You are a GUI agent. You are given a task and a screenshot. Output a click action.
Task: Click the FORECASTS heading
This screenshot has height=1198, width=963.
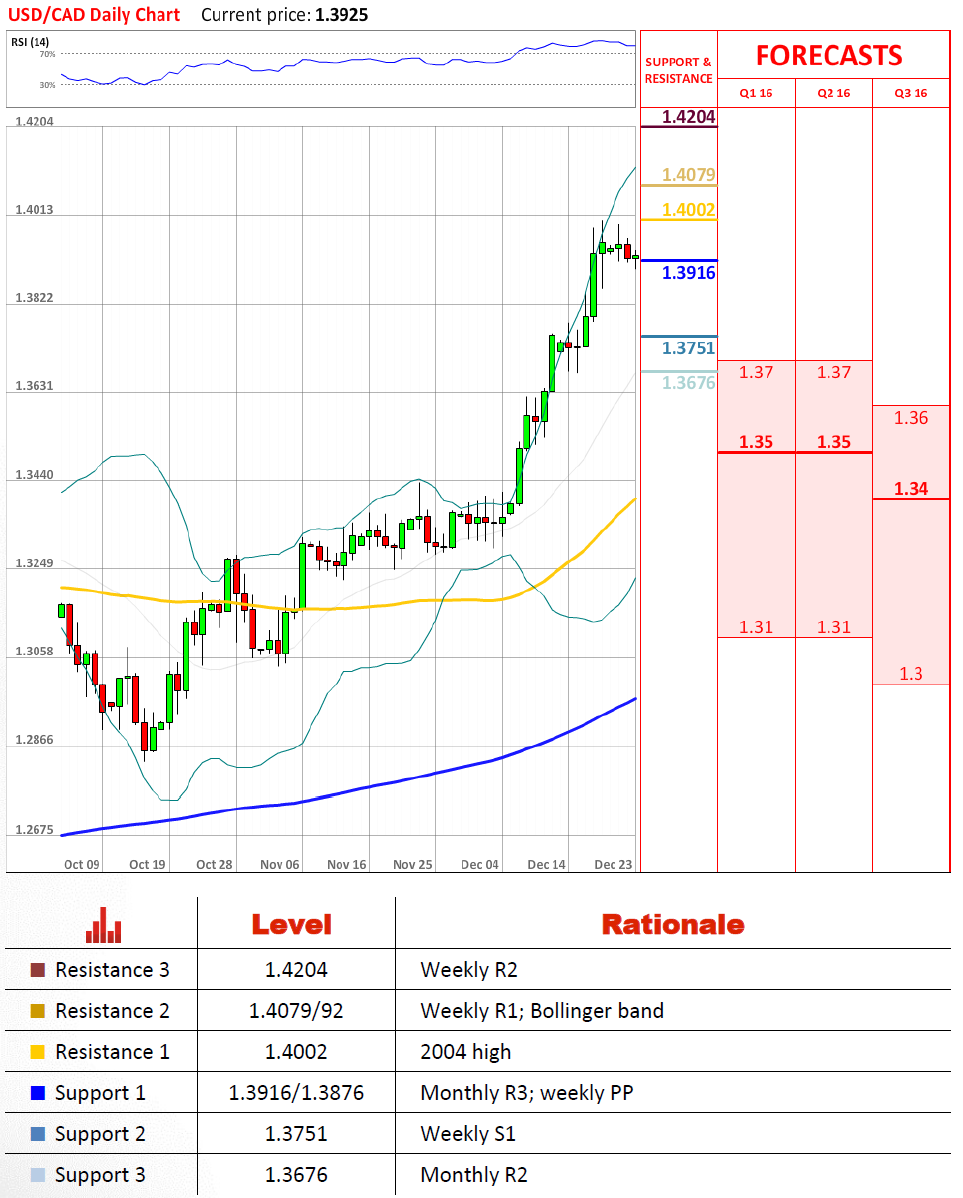pyautogui.click(x=828, y=55)
